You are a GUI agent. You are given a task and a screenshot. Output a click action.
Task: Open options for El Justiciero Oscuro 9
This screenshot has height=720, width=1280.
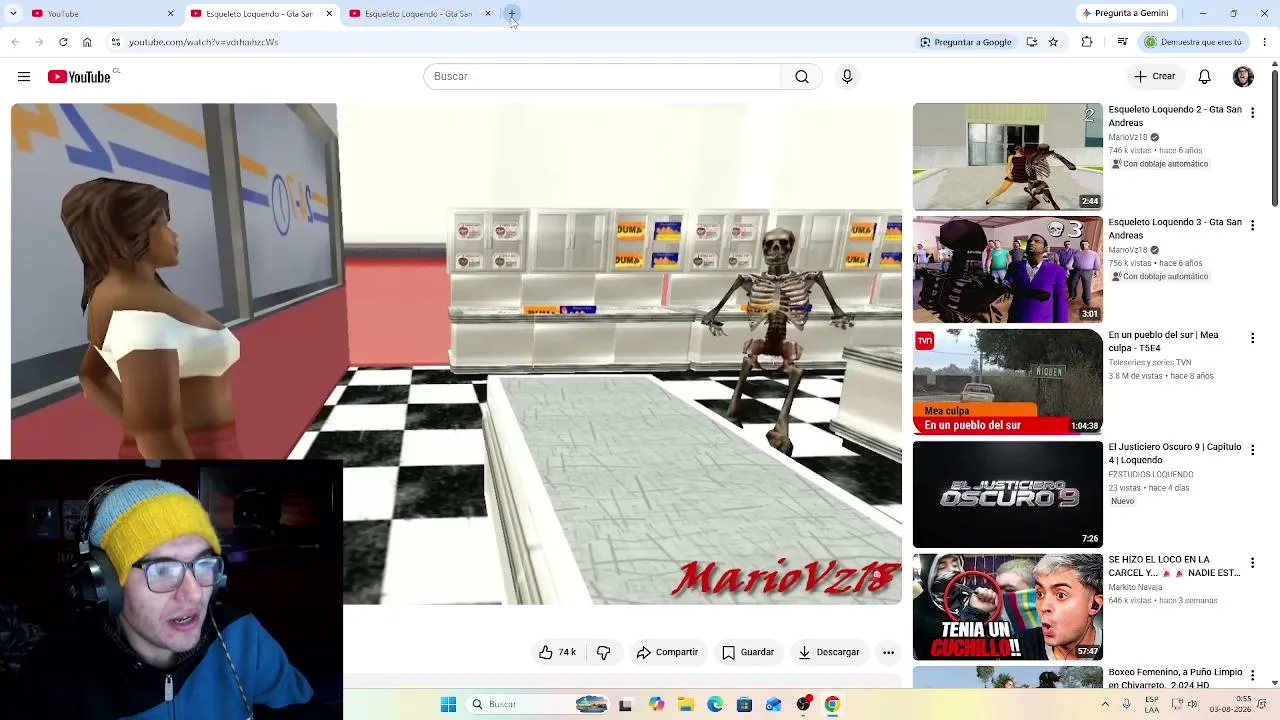pos(1252,451)
